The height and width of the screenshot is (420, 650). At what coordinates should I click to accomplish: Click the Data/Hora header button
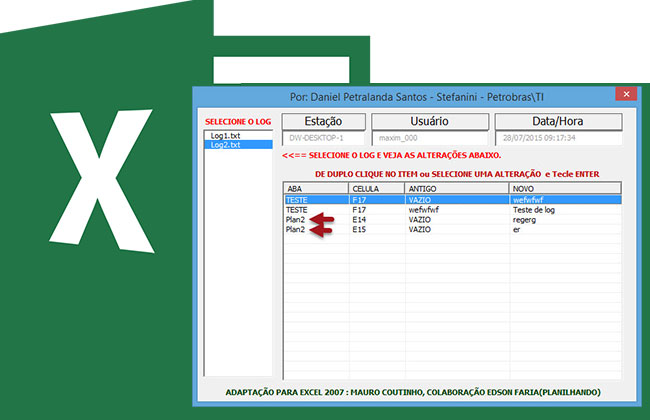pyautogui.click(x=558, y=121)
